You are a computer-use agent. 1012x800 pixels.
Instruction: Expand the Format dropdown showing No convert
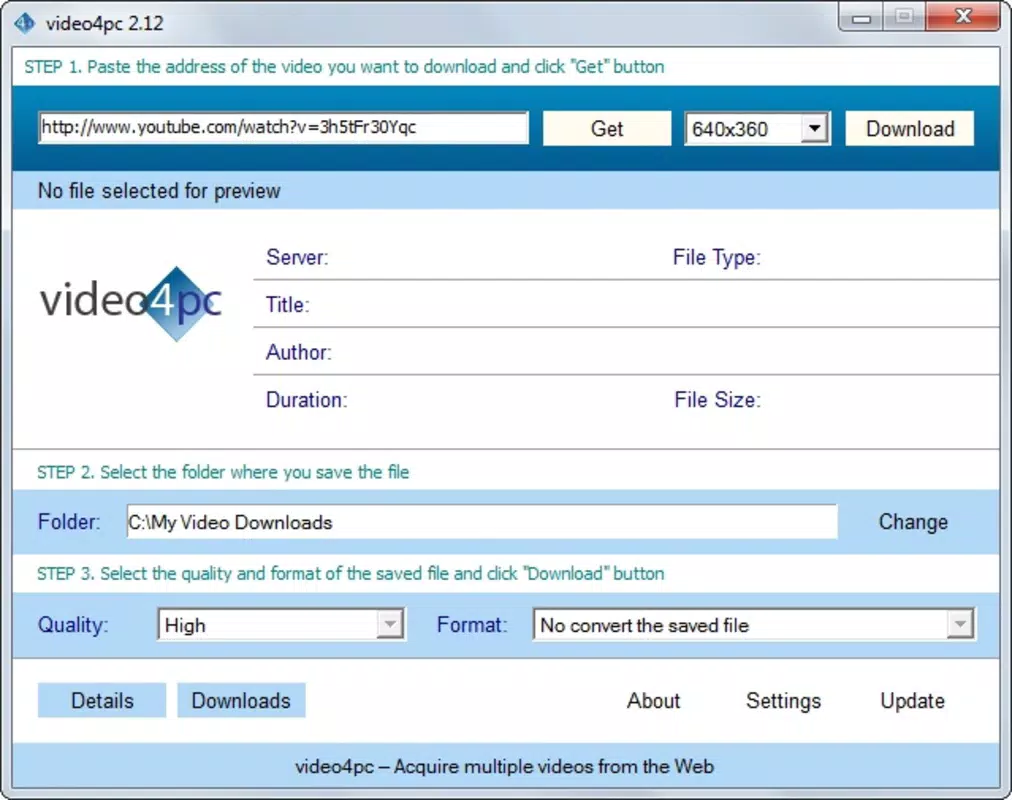tap(960, 625)
